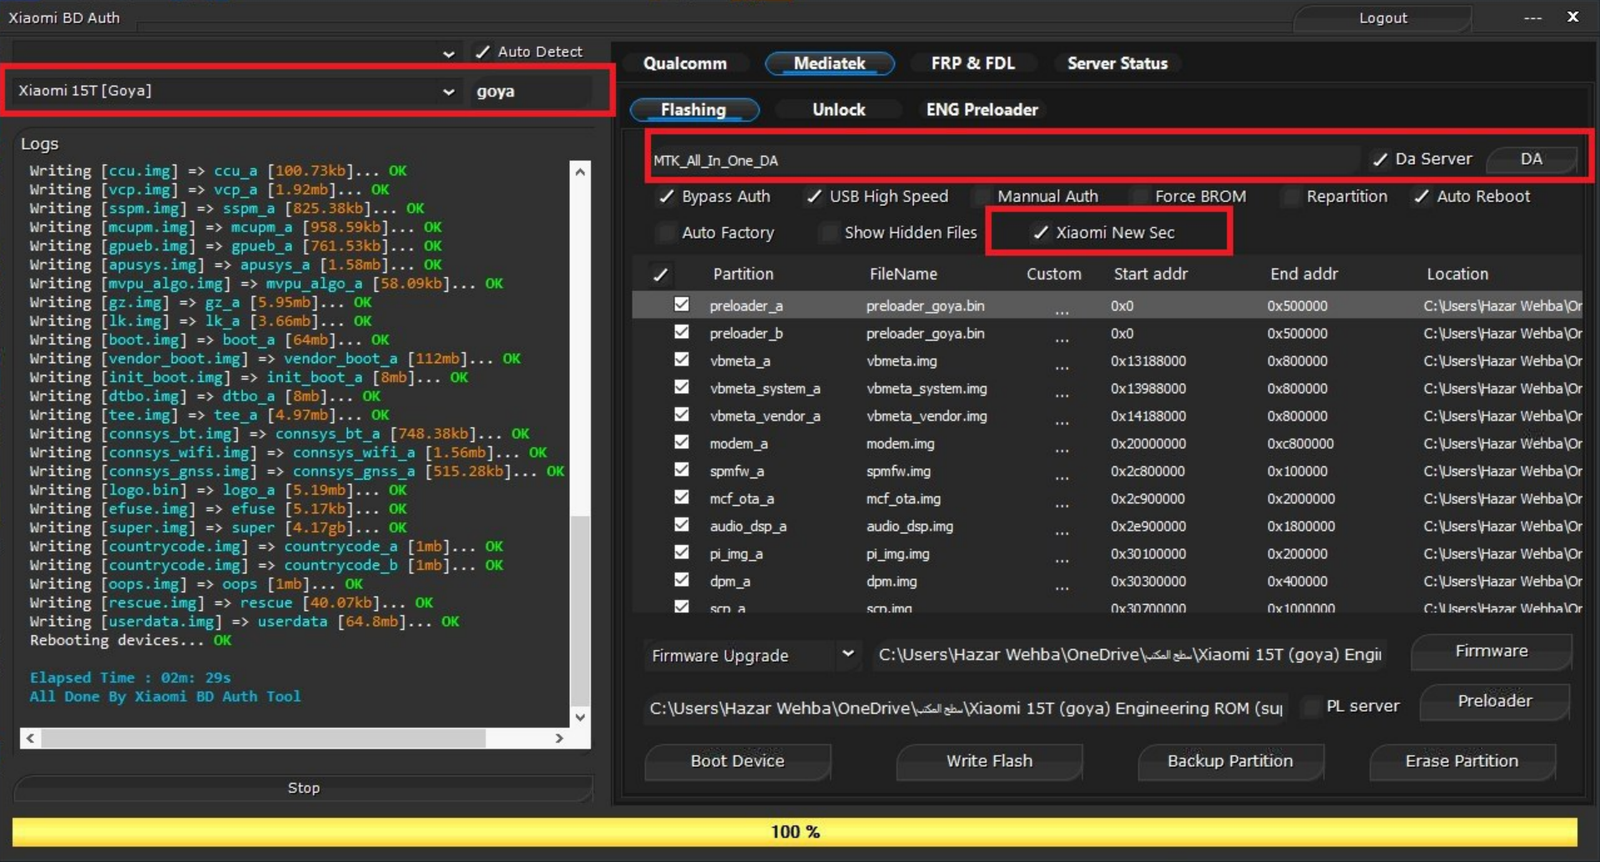Open the Server Status tab
This screenshot has width=1600, height=862.
pos(1117,63)
